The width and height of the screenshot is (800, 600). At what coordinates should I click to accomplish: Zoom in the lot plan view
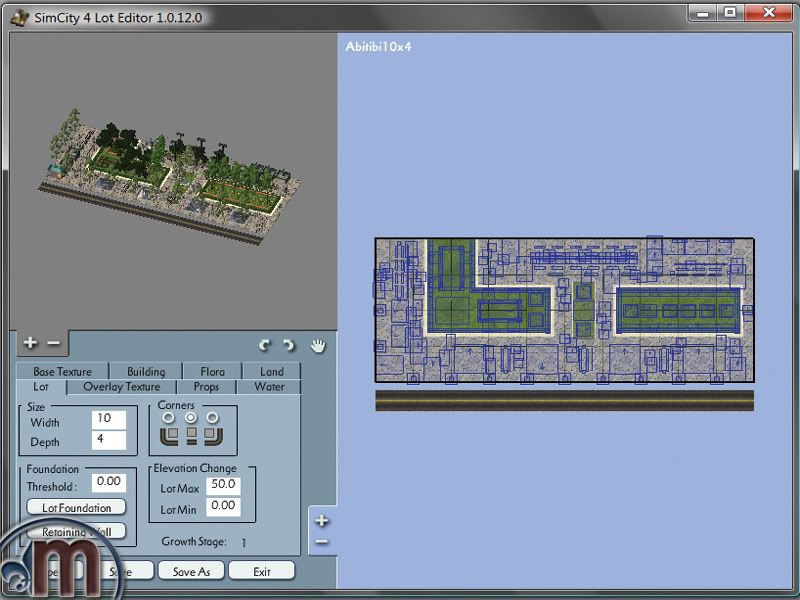[x=322, y=521]
